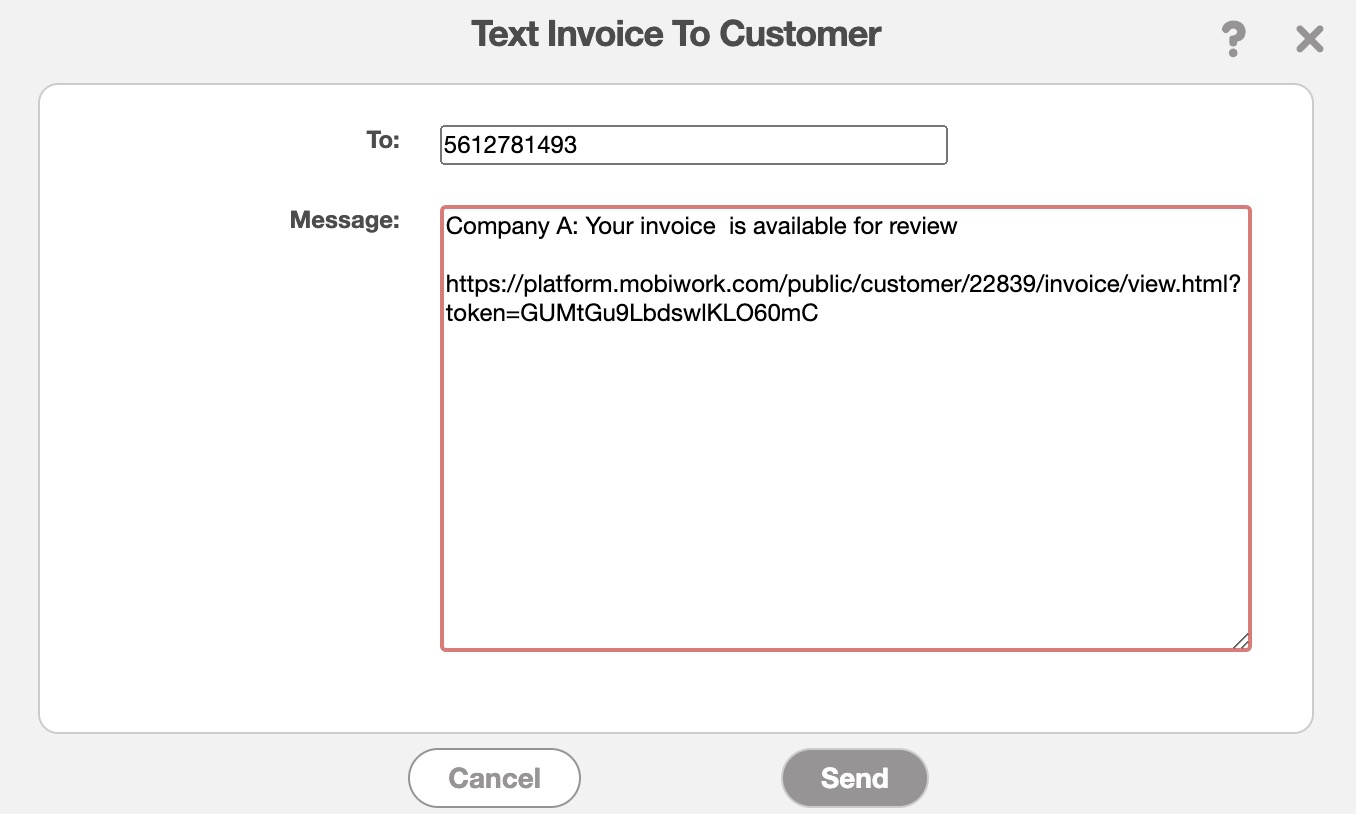Cancel sending the invoice text

pyautogui.click(x=494, y=778)
